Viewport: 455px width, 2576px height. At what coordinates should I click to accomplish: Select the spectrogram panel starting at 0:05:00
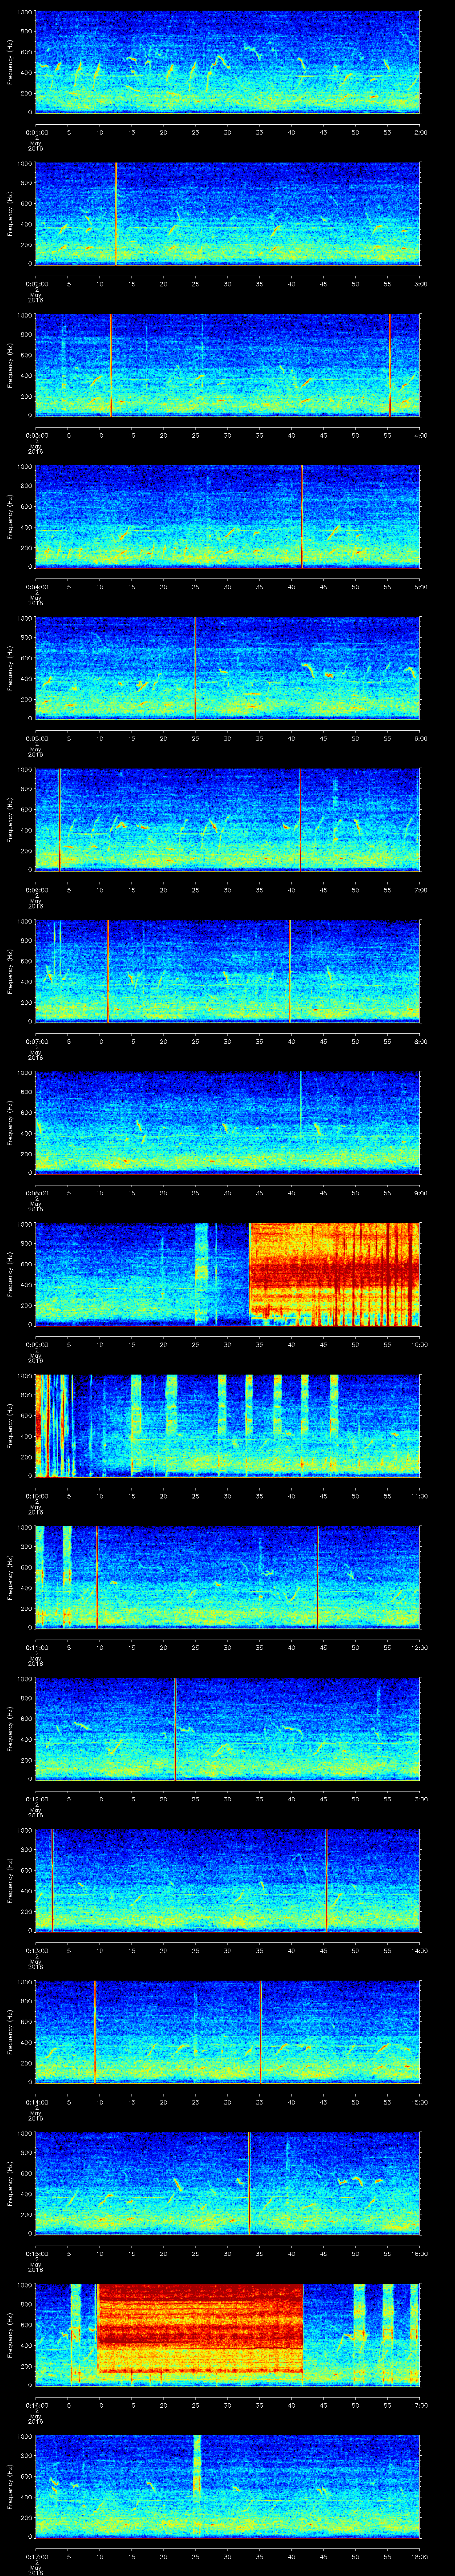coord(228,668)
